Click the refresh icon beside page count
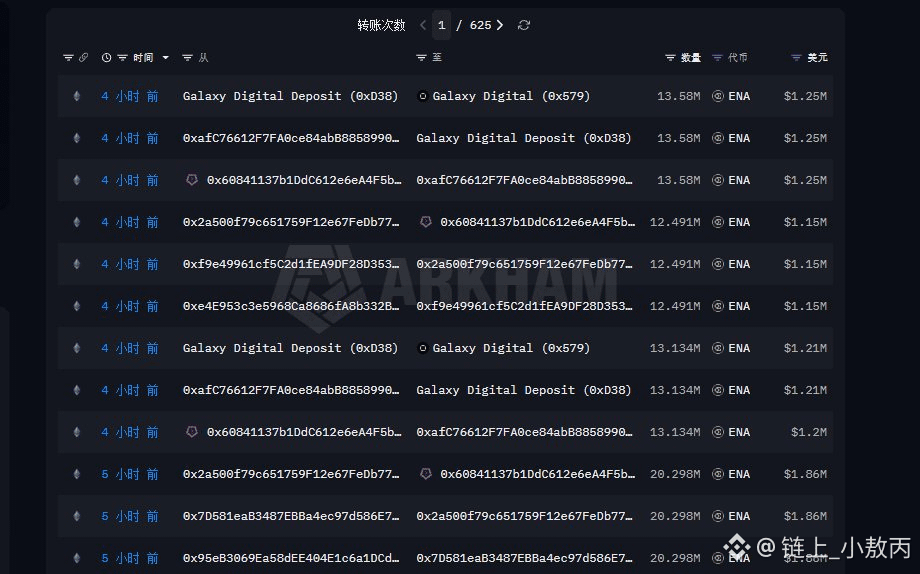920x574 pixels. [x=524, y=25]
